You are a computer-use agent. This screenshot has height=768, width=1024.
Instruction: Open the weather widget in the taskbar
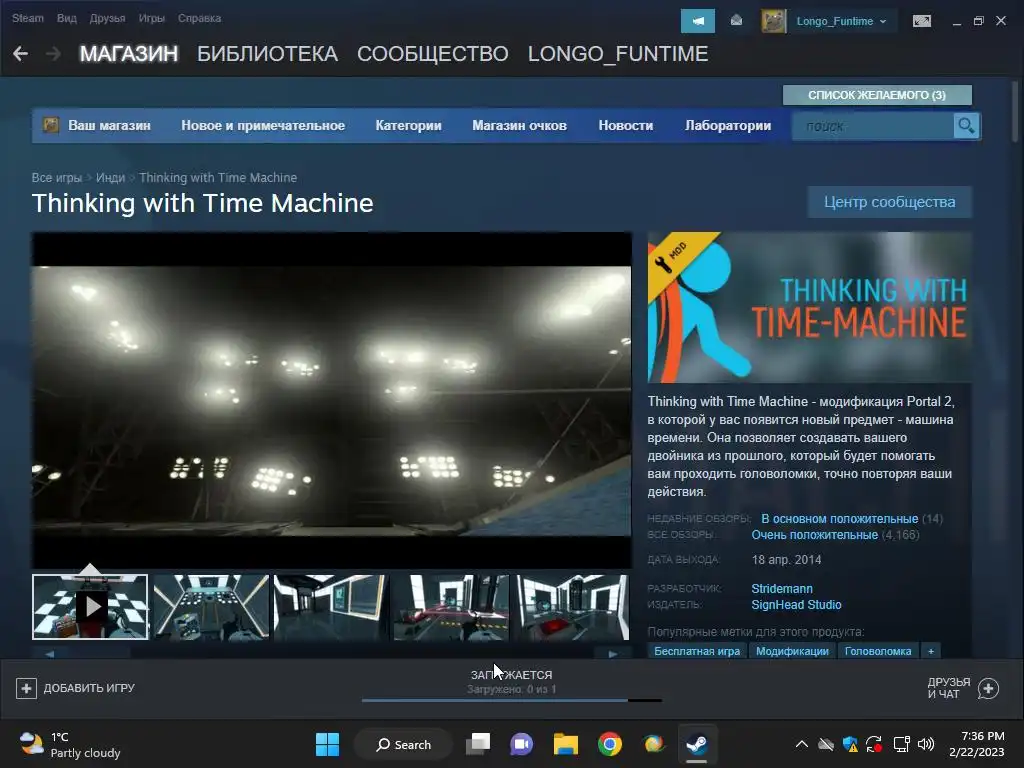[x=70, y=744]
